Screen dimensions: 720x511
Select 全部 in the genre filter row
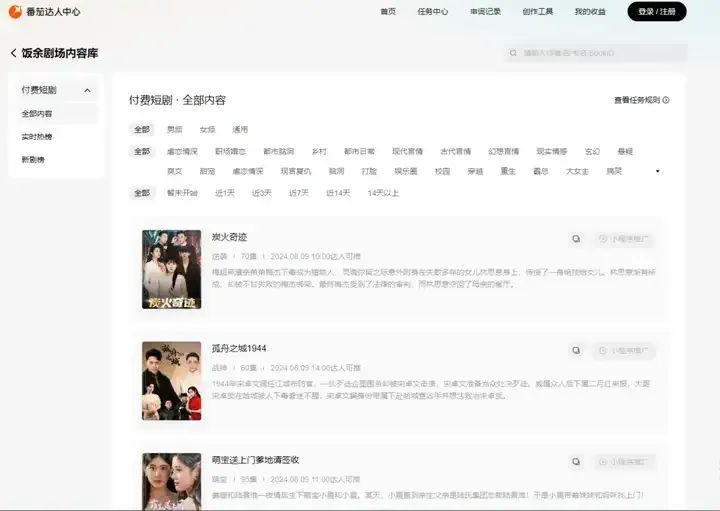pyautogui.click(x=142, y=152)
